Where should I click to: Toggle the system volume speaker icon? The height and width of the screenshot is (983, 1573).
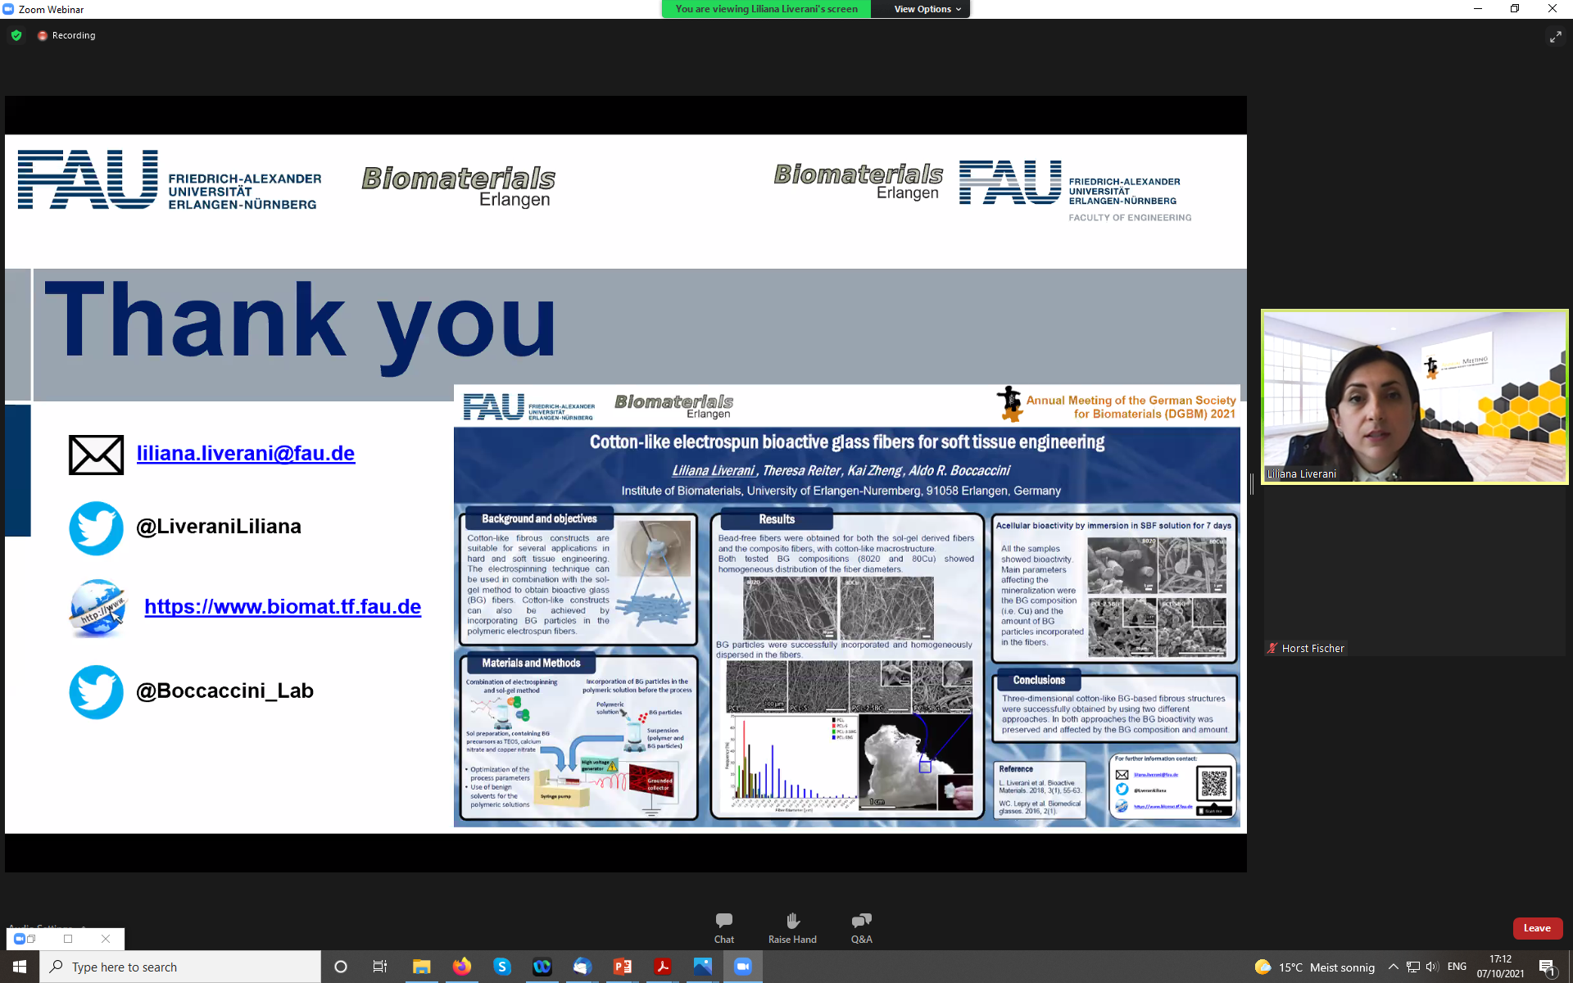click(x=1432, y=967)
